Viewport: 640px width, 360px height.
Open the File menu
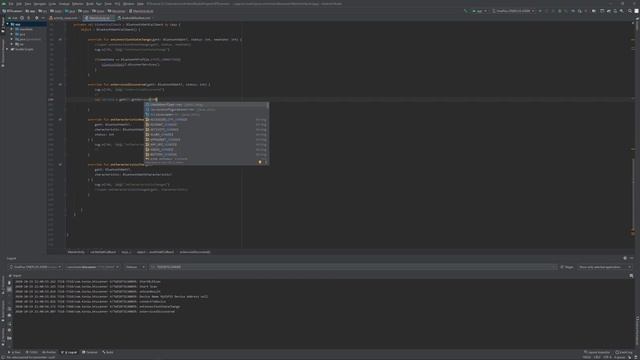pos(11,4)
